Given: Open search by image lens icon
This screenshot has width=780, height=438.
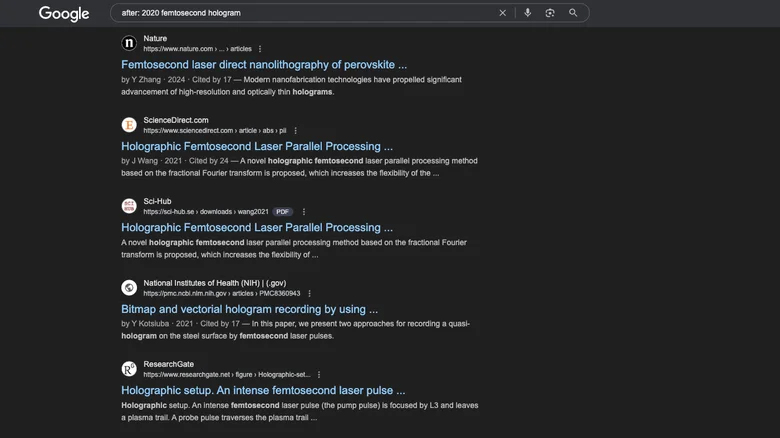Looking at the screenshot, I should coord(550,13).
